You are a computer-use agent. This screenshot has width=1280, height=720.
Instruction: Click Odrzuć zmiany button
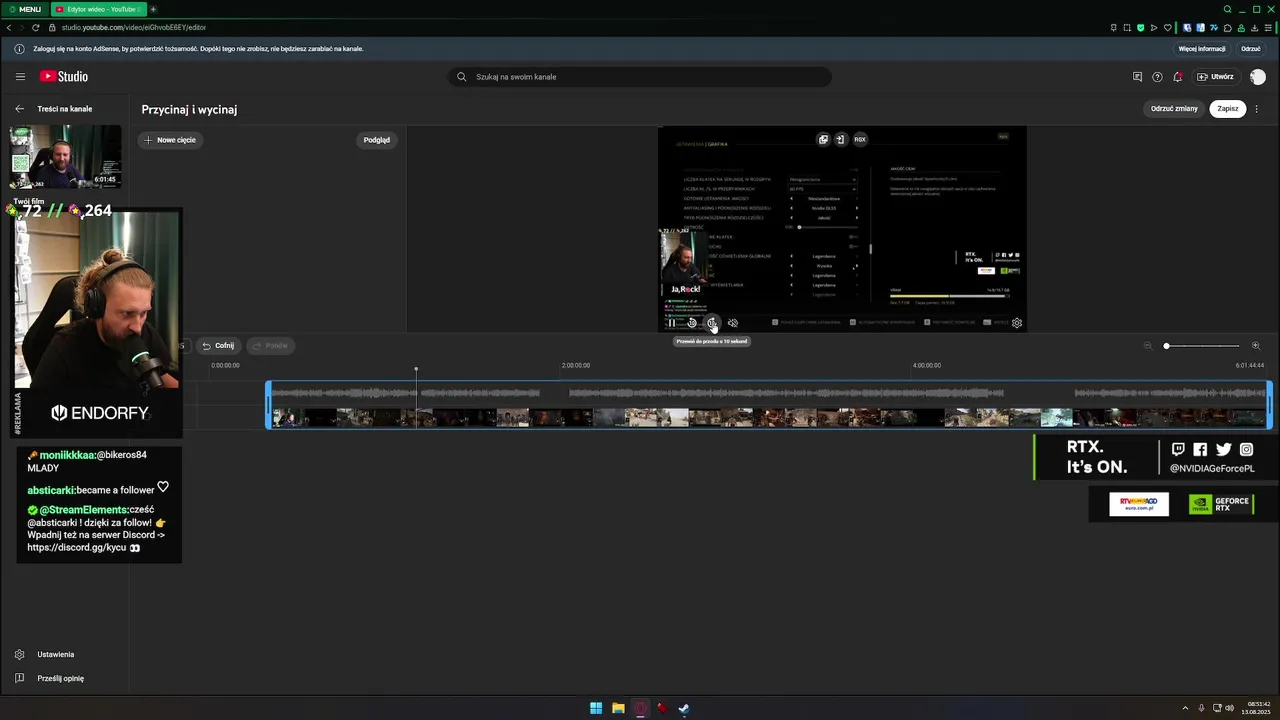point(1174,109)
